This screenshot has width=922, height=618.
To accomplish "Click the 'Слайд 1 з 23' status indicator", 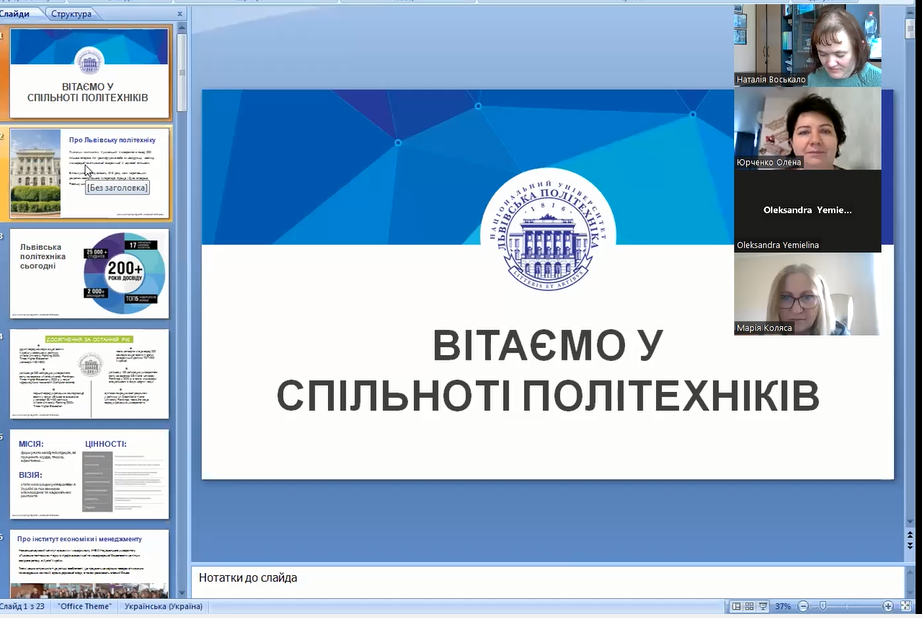I will click(22, 606).
